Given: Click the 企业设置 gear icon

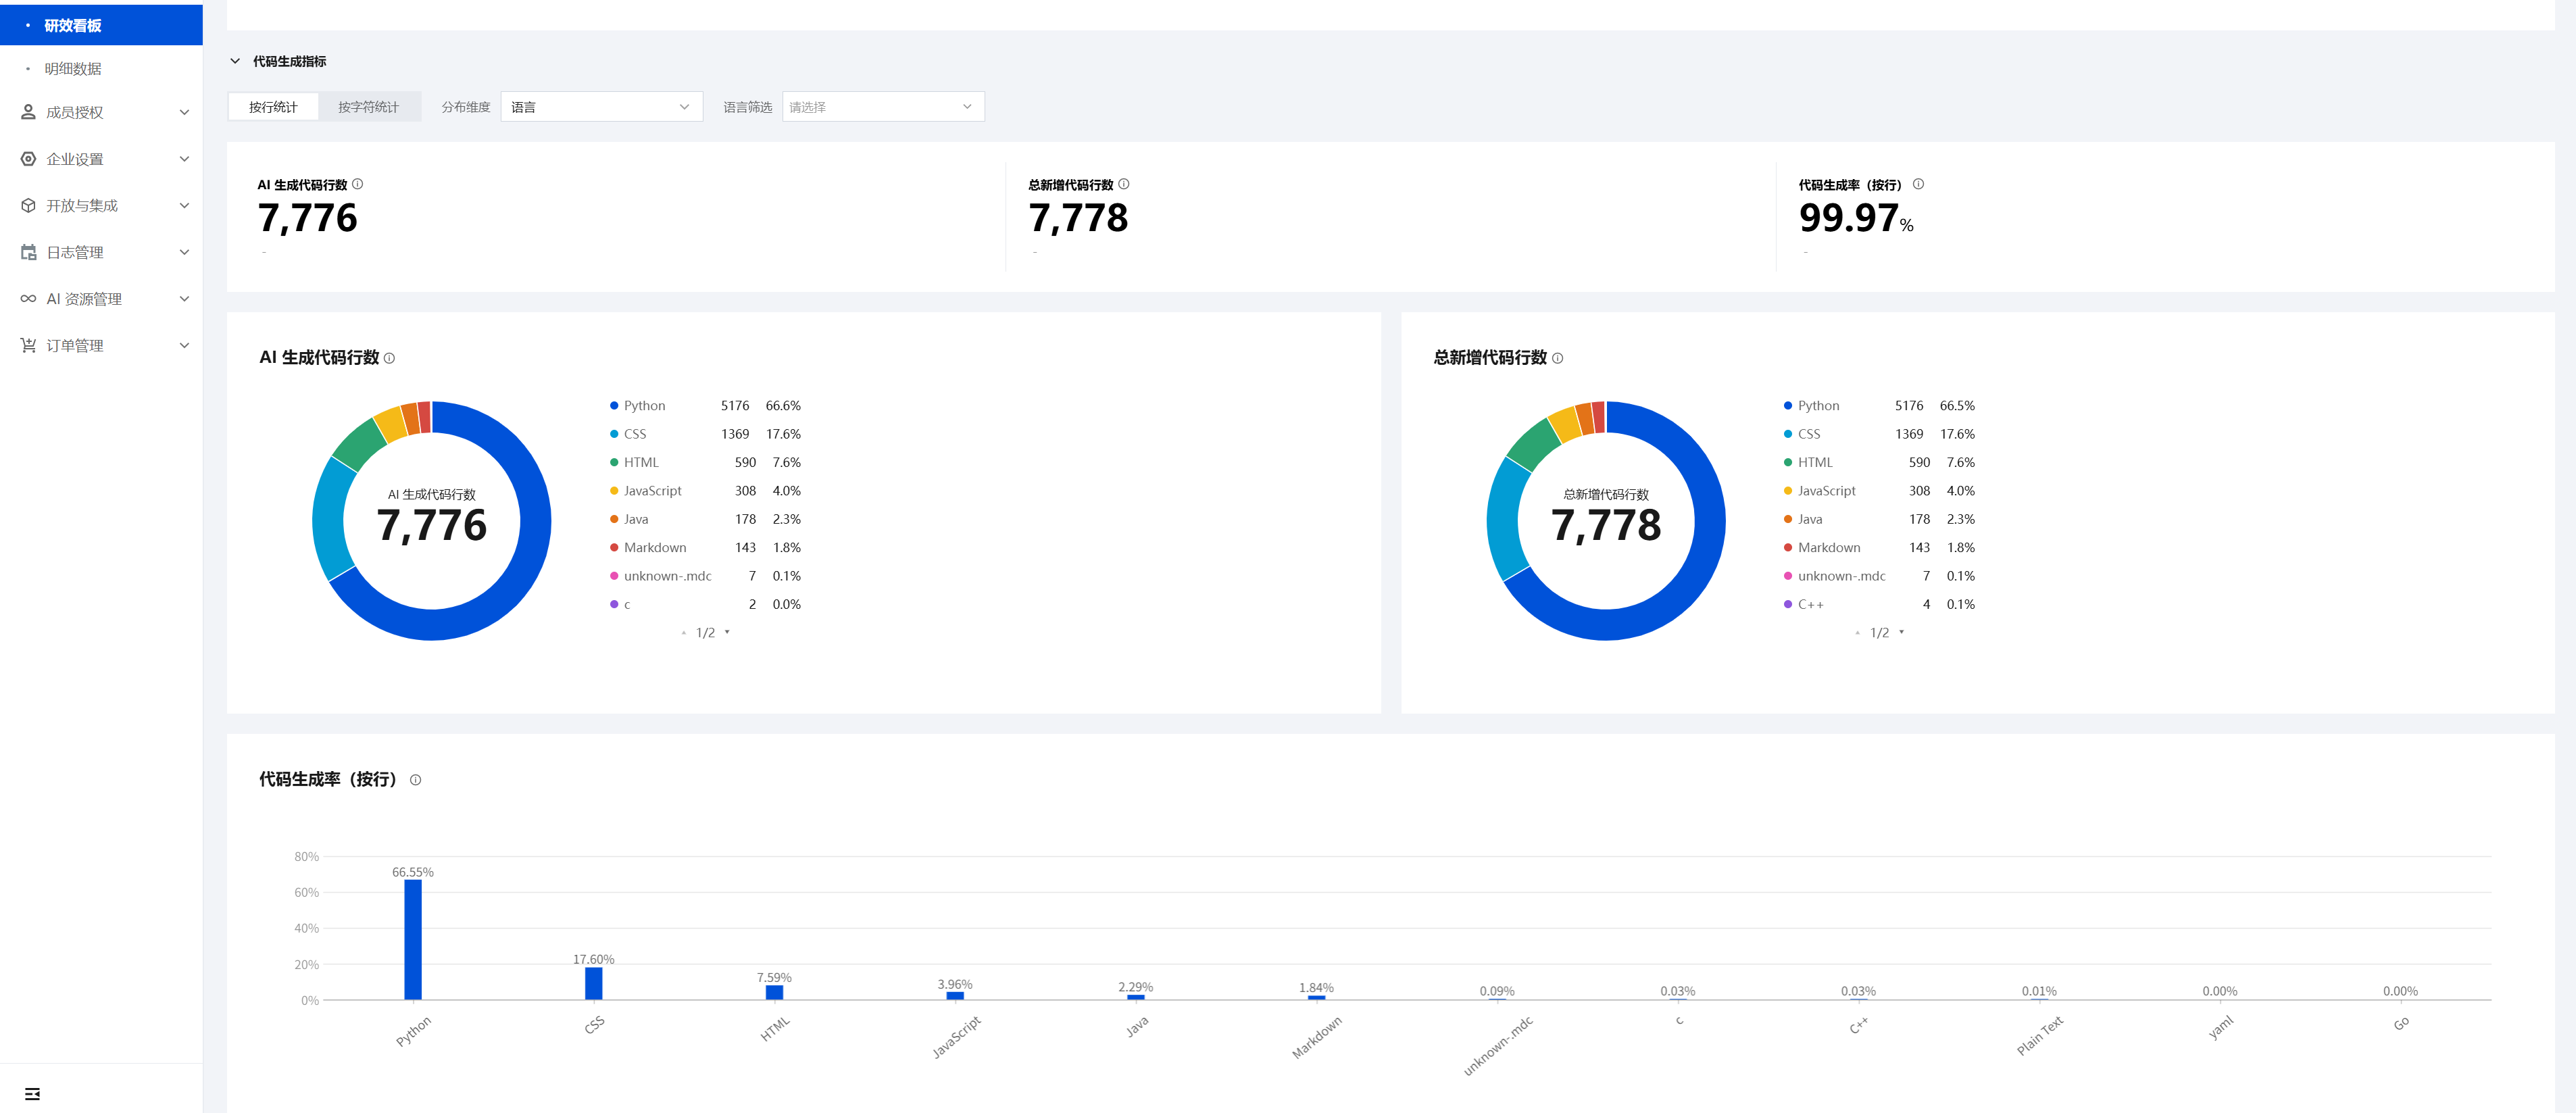Looking at the screenshot, I should click(x=28, y=159).
